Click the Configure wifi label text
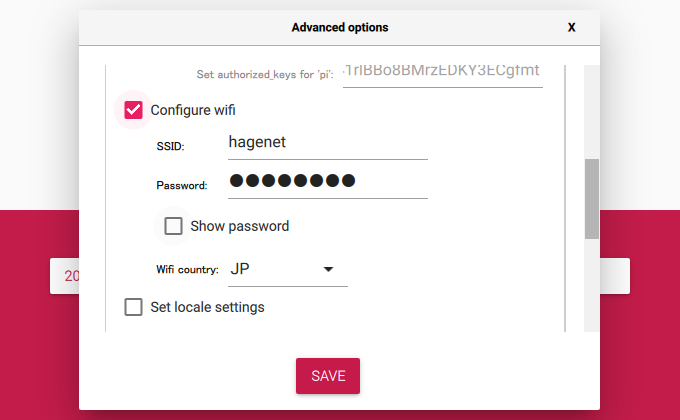This screenshot has width=680, height=420. (x=193, y=110)
